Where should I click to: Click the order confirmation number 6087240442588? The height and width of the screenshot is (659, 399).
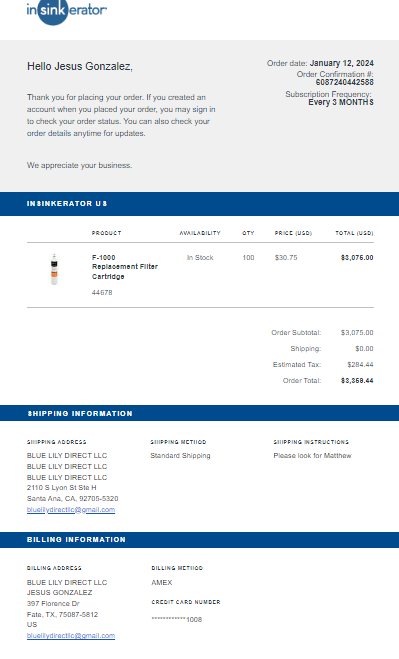click(x=344, y=82)
